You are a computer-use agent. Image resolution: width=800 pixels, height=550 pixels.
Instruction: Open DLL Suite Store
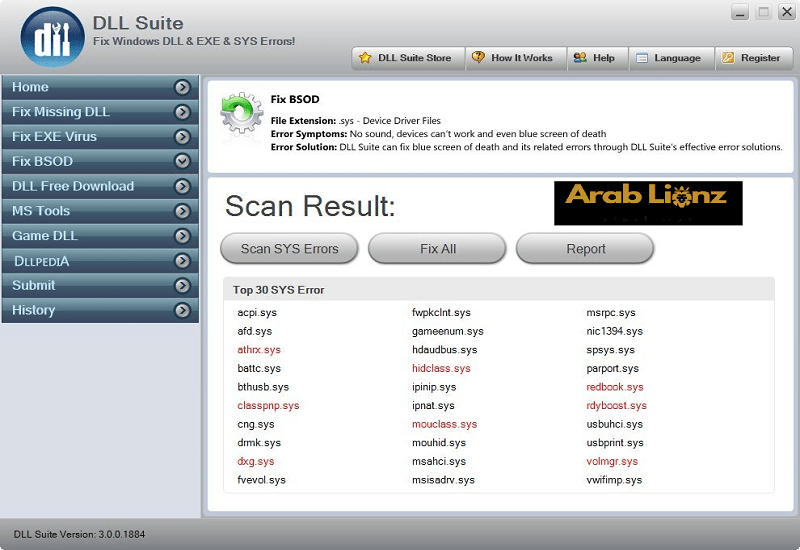coord(408,58)
